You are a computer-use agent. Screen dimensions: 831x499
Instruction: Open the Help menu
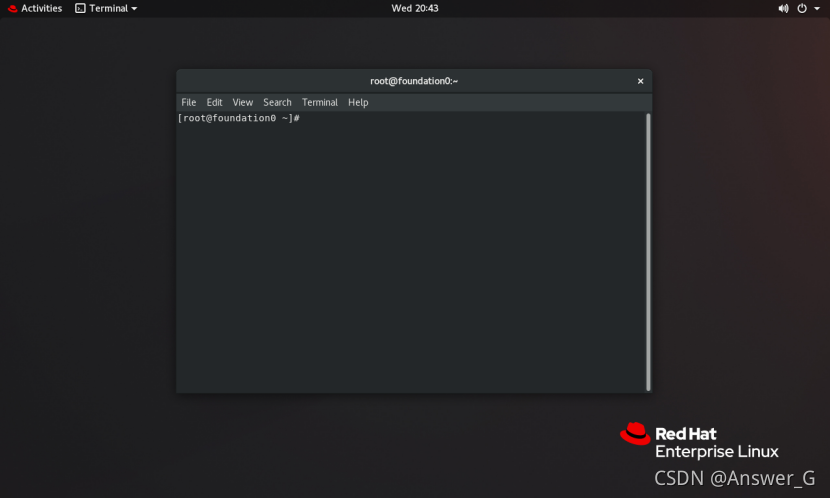pyautogui.click(x=358, y=102)
